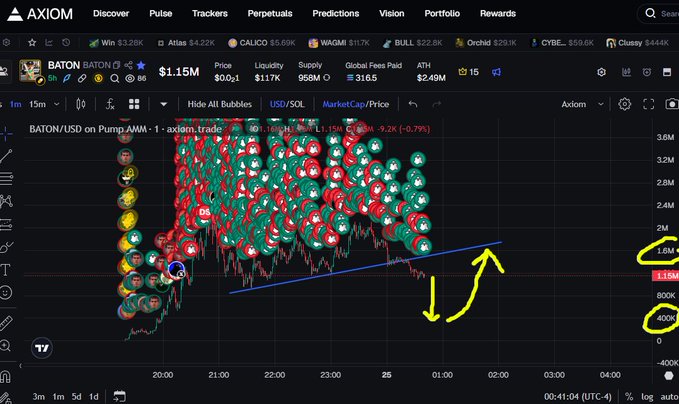Go to the Pulse tab
Image resolution: width=679 pixels, height=404 pixels.
pos(161,13)
